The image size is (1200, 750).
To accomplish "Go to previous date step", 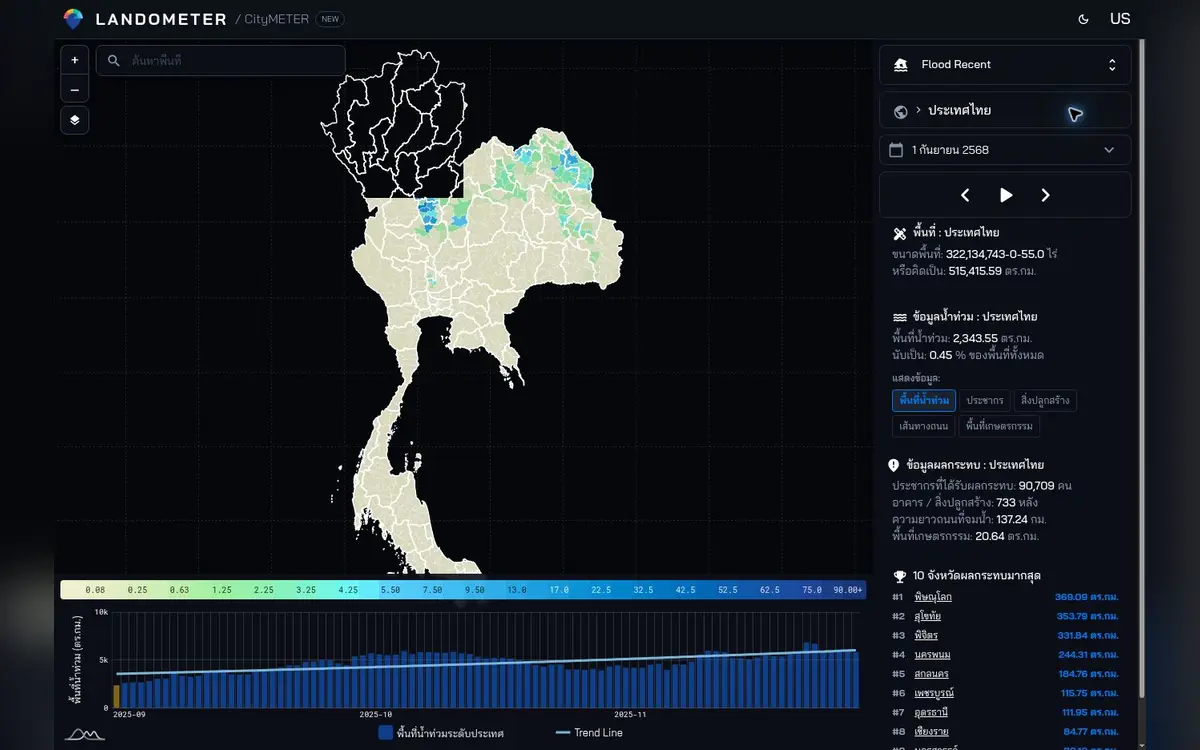I will (x=965, y=195).
